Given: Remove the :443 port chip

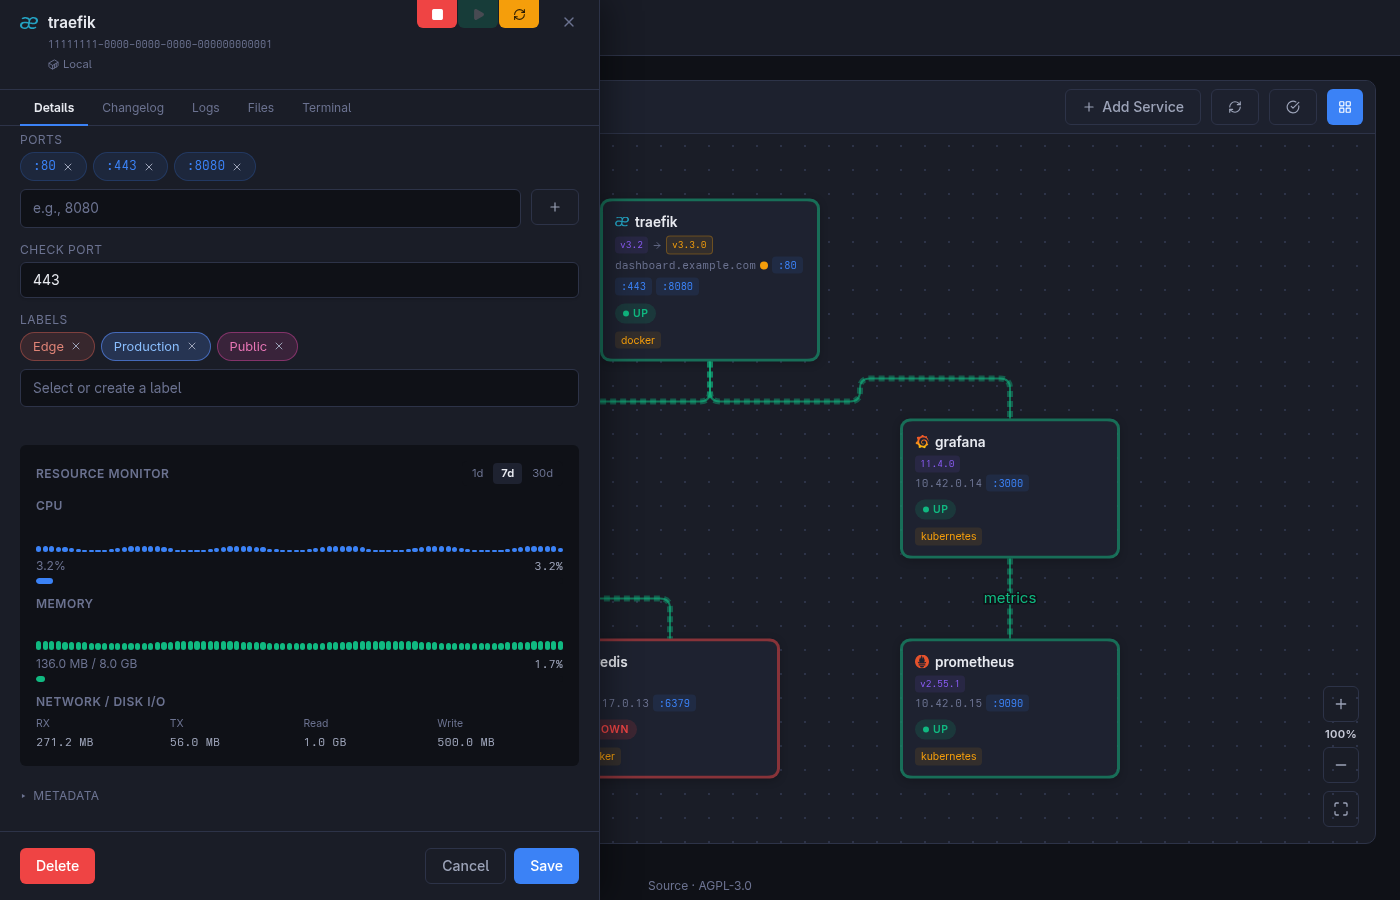Looking at the screenshot, I should click(149, 167).
